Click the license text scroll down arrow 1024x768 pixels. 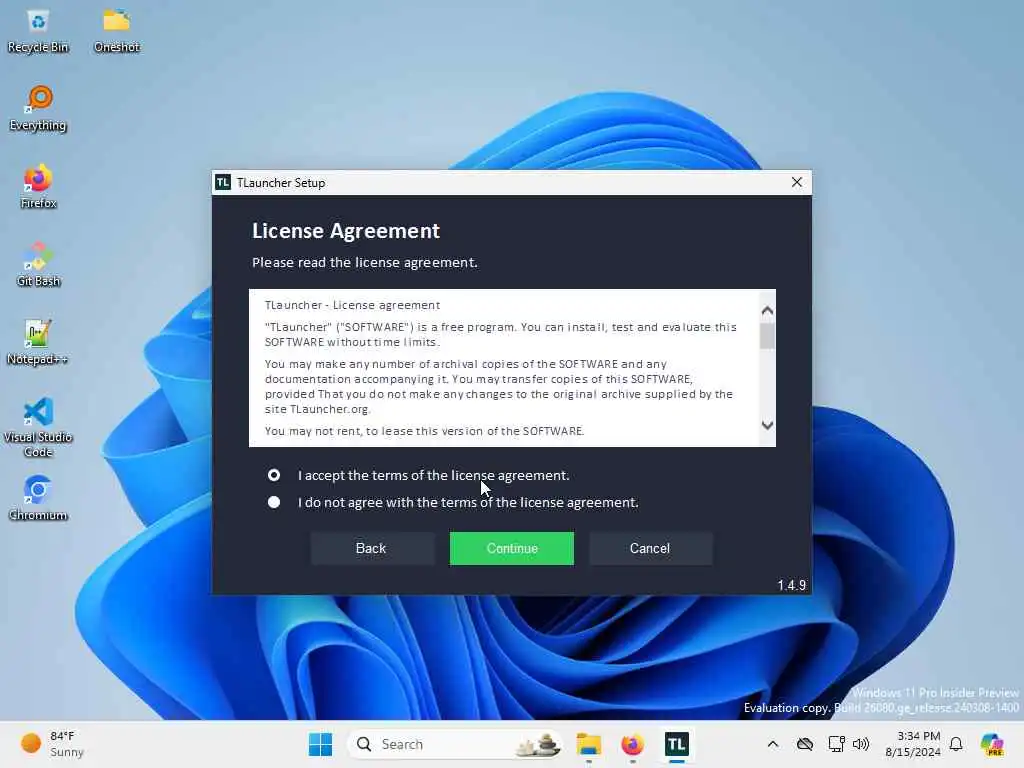pyautogui.click(x=767, y=425)
